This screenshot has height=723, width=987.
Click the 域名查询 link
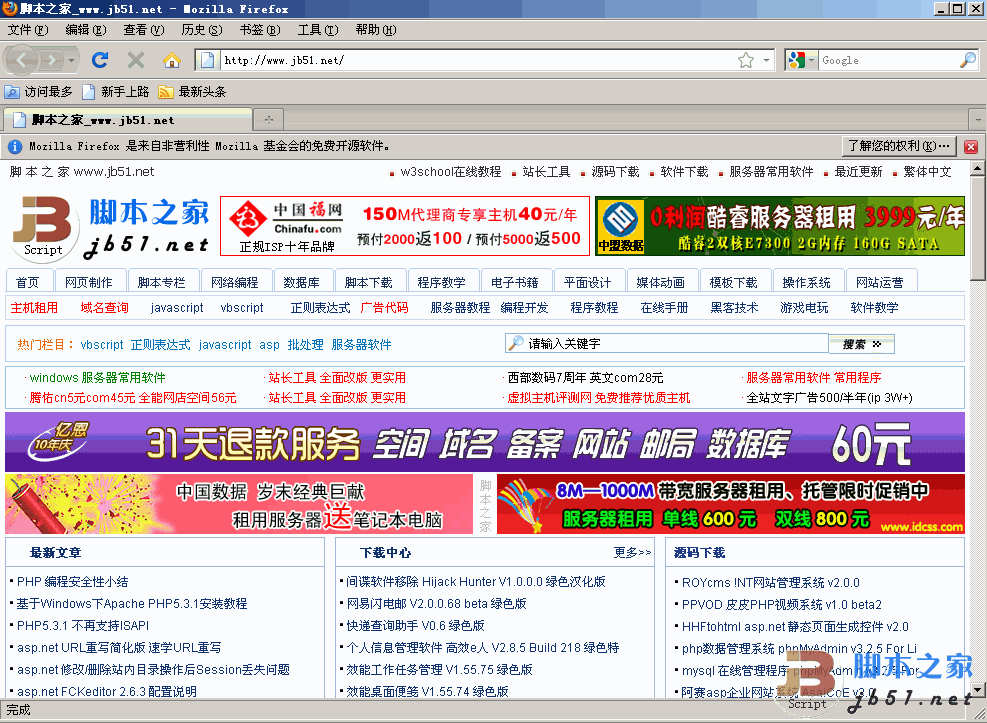pyautogui.click(x=104, y=308)
